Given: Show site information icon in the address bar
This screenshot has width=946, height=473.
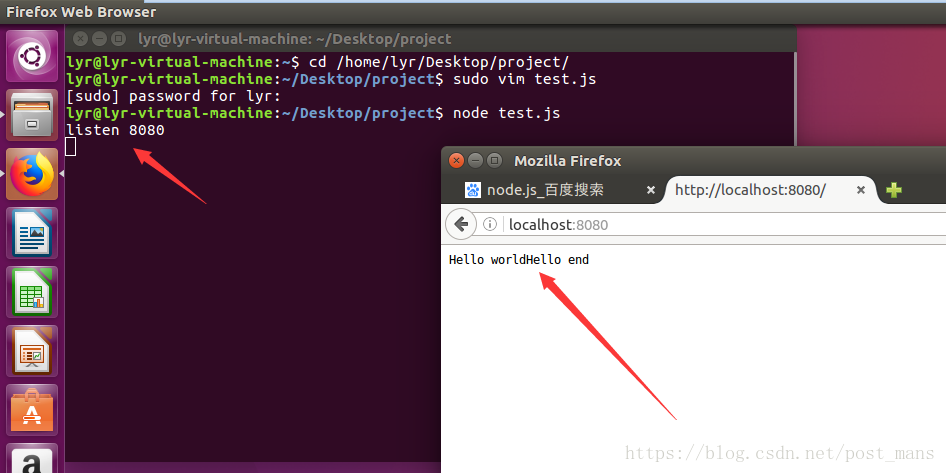Looking at the screenshot, I should tap(490, 225).
